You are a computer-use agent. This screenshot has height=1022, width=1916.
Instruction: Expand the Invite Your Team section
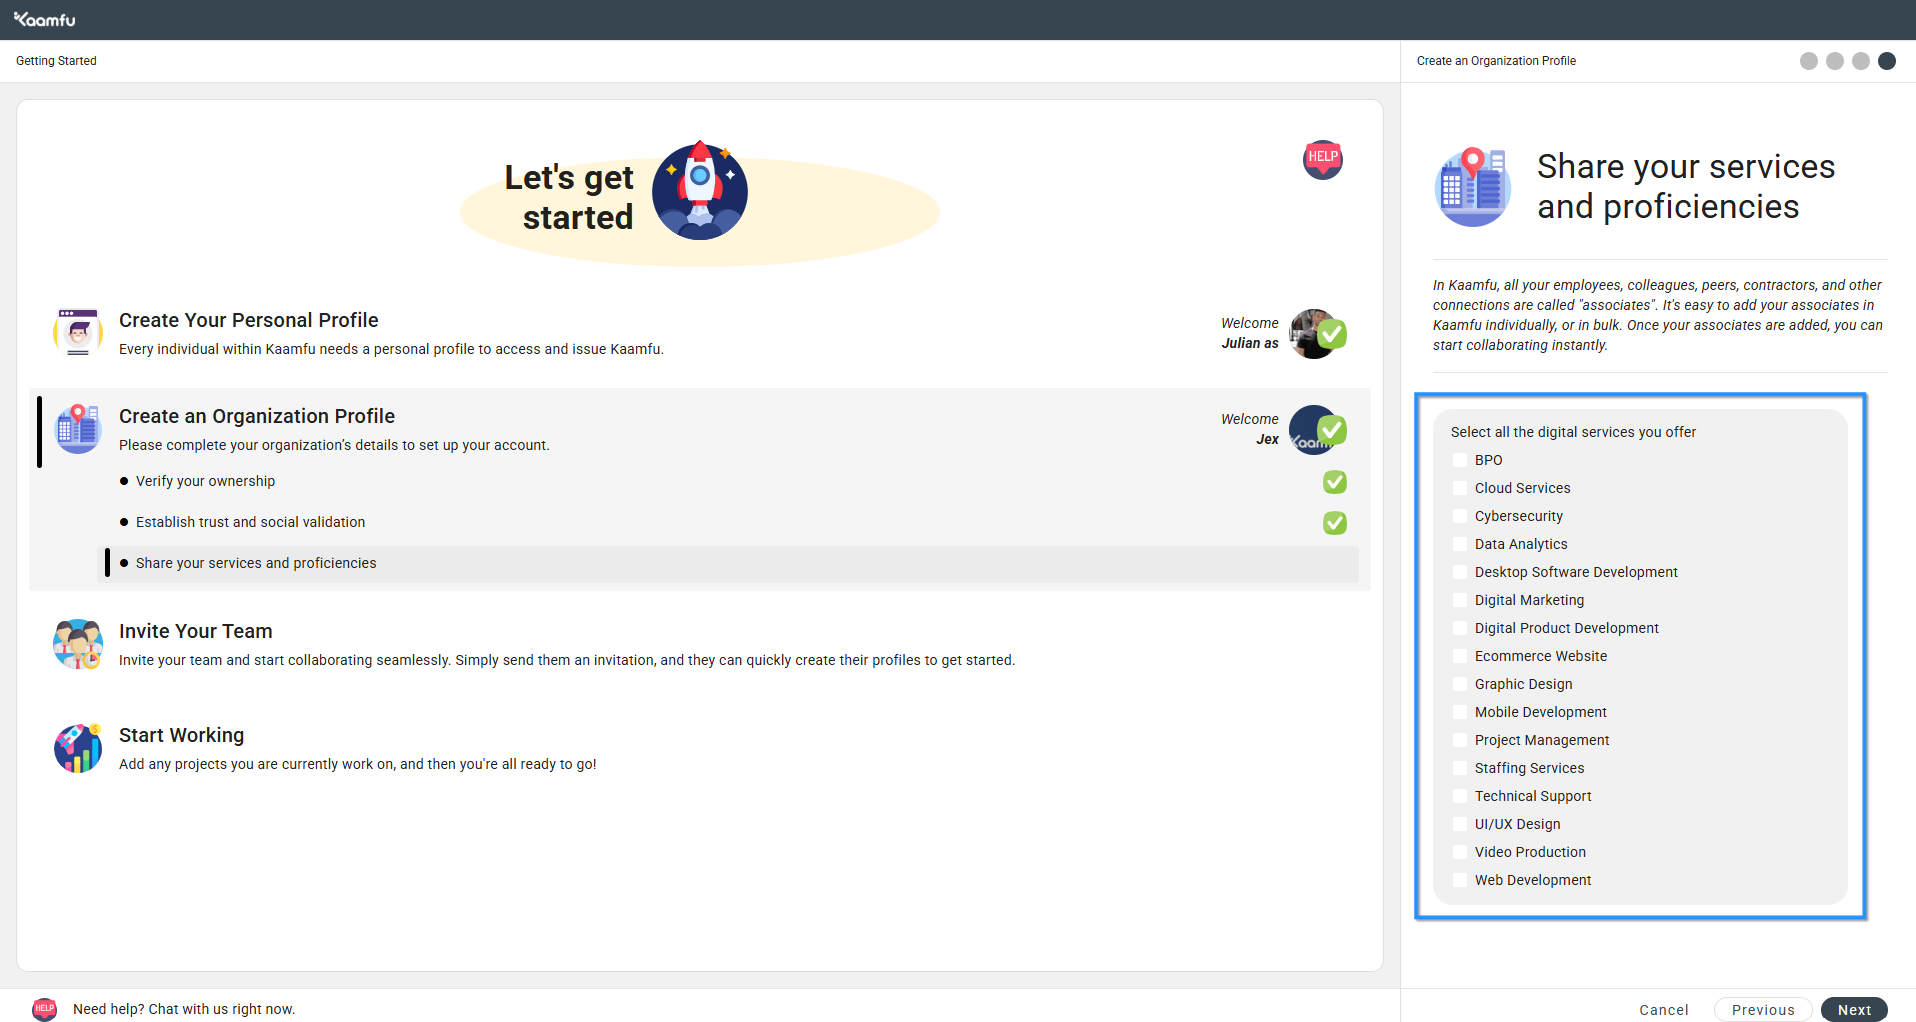click(196, 631)
